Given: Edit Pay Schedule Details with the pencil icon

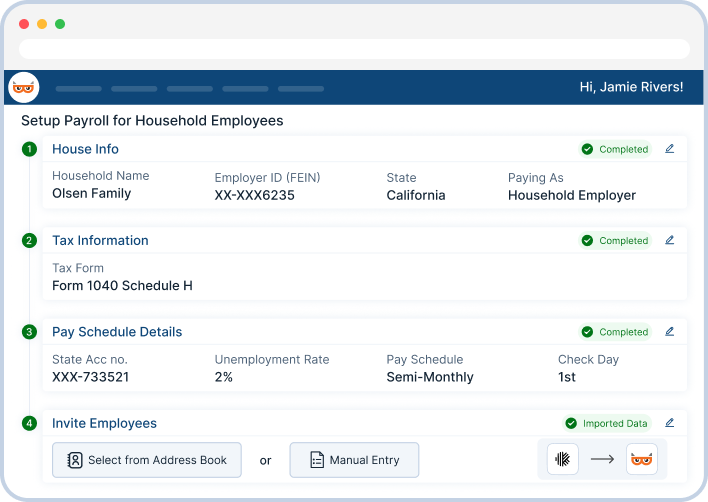Looking at the screenshot, I should [x=670, y=332].
